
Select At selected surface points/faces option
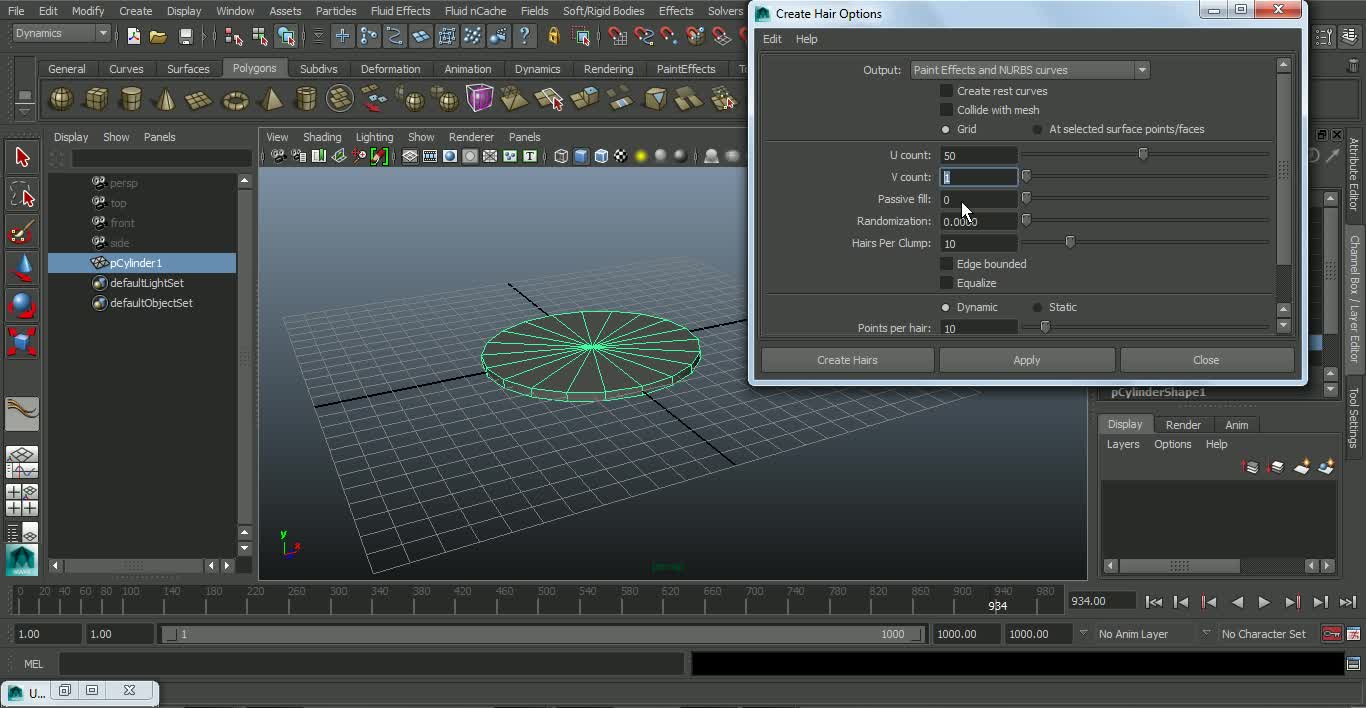[x=1038, y=129]
